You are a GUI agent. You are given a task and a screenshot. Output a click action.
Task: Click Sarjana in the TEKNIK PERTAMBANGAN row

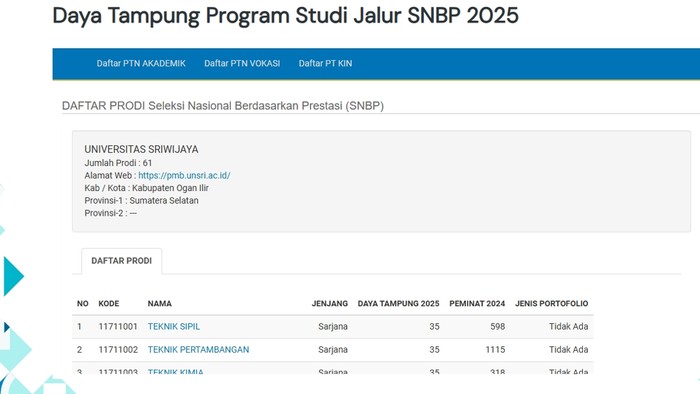click(x=333, y=350)
